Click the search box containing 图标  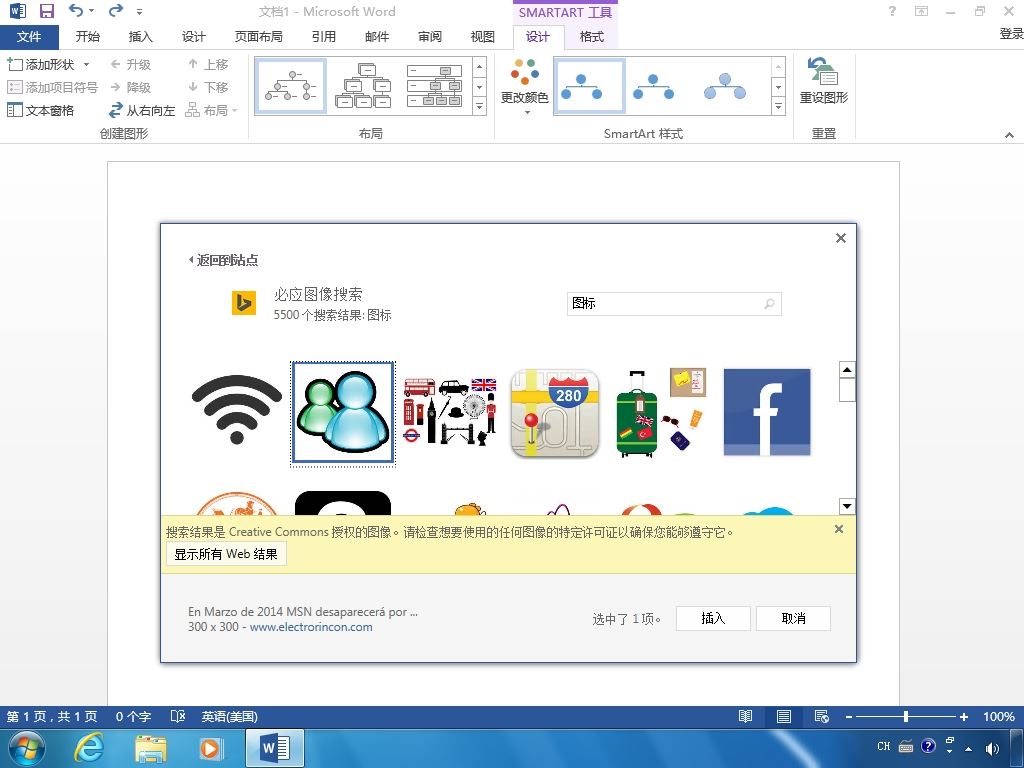pyautogui.click(x=673, y=304)
